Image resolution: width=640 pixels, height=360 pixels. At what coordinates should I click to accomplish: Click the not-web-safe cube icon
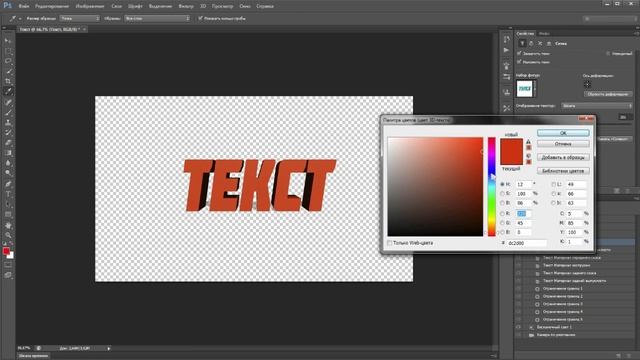[529, 156]
